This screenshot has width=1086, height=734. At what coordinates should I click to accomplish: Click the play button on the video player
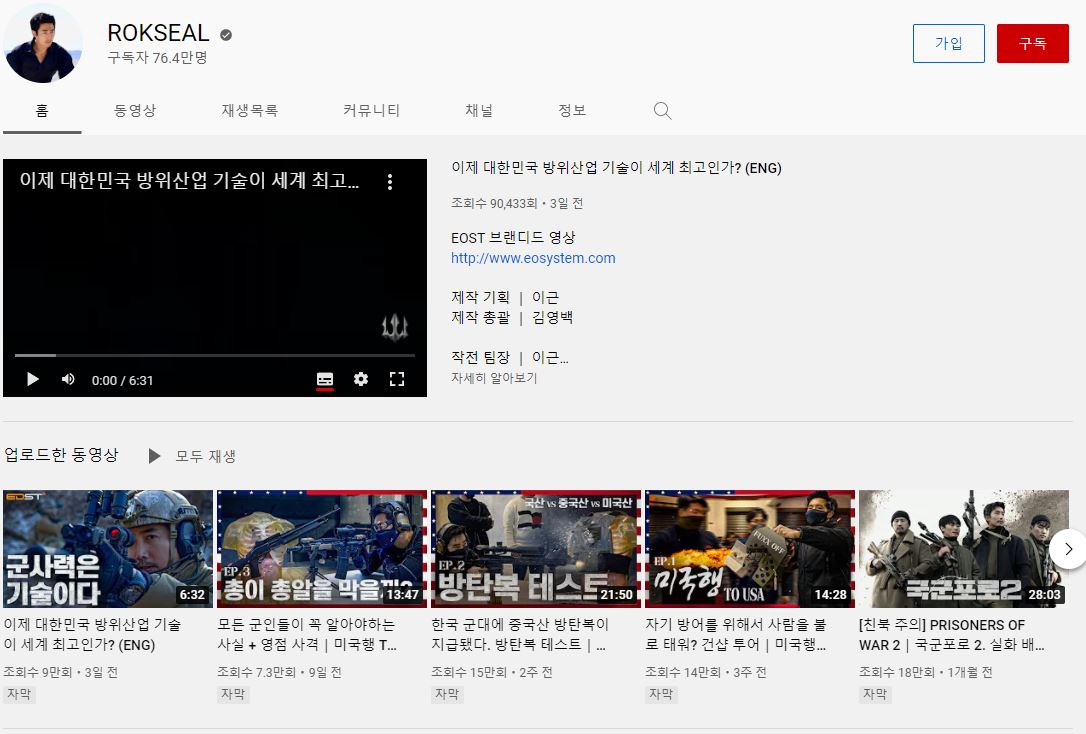pyautogui.click(x=31, y=380)
